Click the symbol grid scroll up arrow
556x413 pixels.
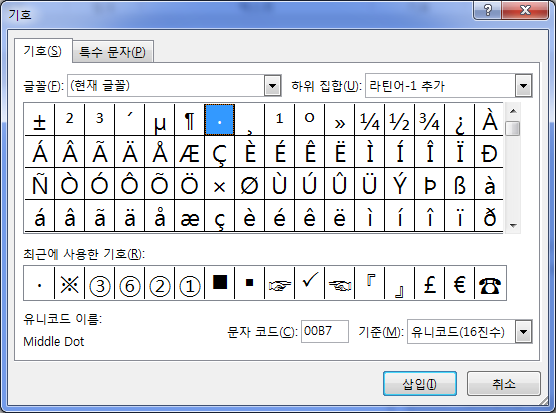click(x=513, y=111)
